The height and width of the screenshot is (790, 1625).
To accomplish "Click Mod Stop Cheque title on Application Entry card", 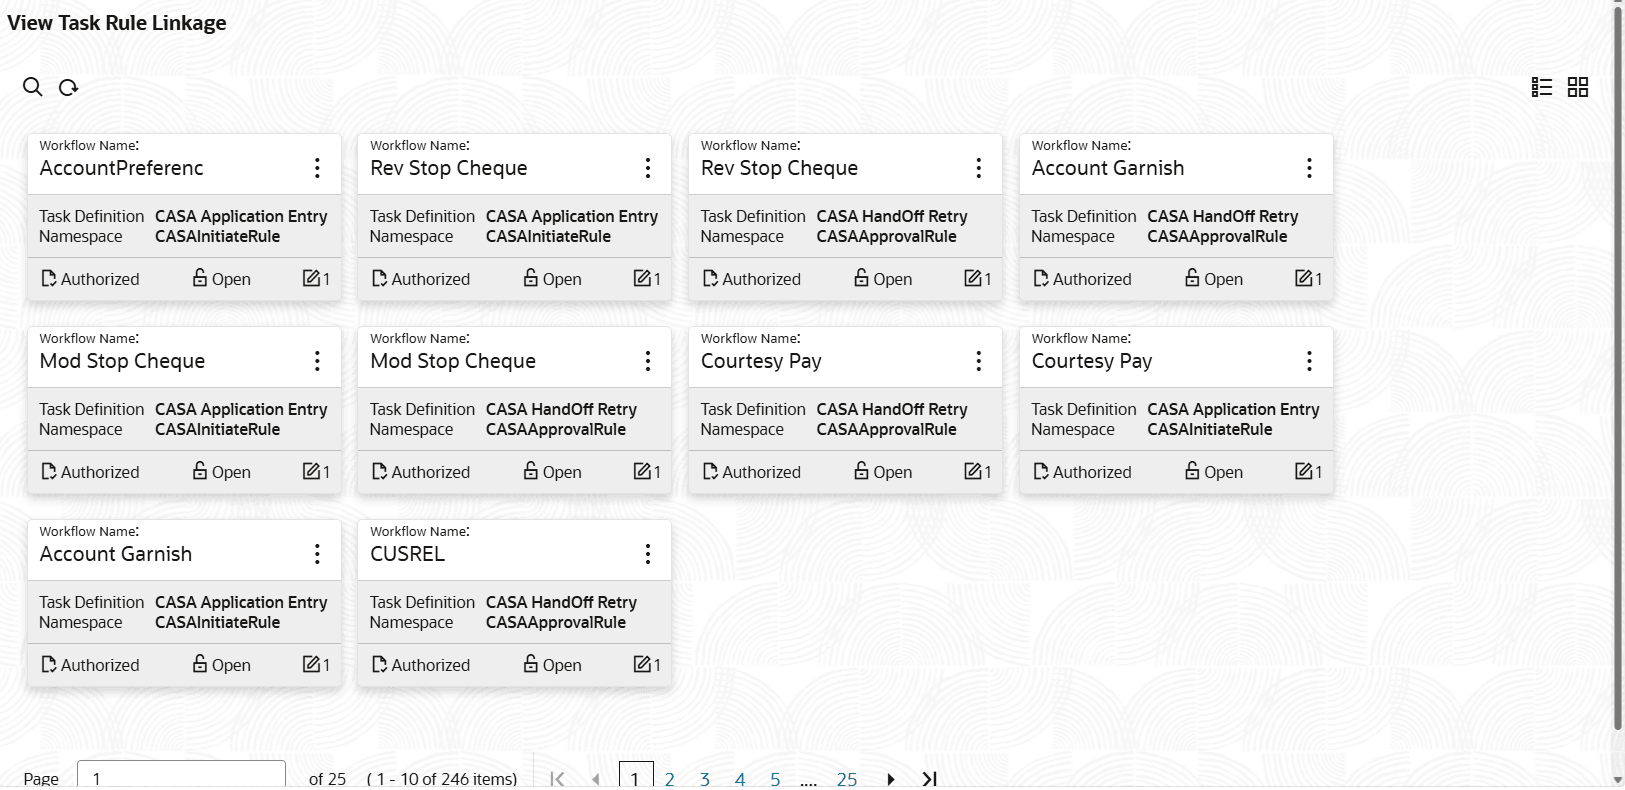I will coord(122,361).
